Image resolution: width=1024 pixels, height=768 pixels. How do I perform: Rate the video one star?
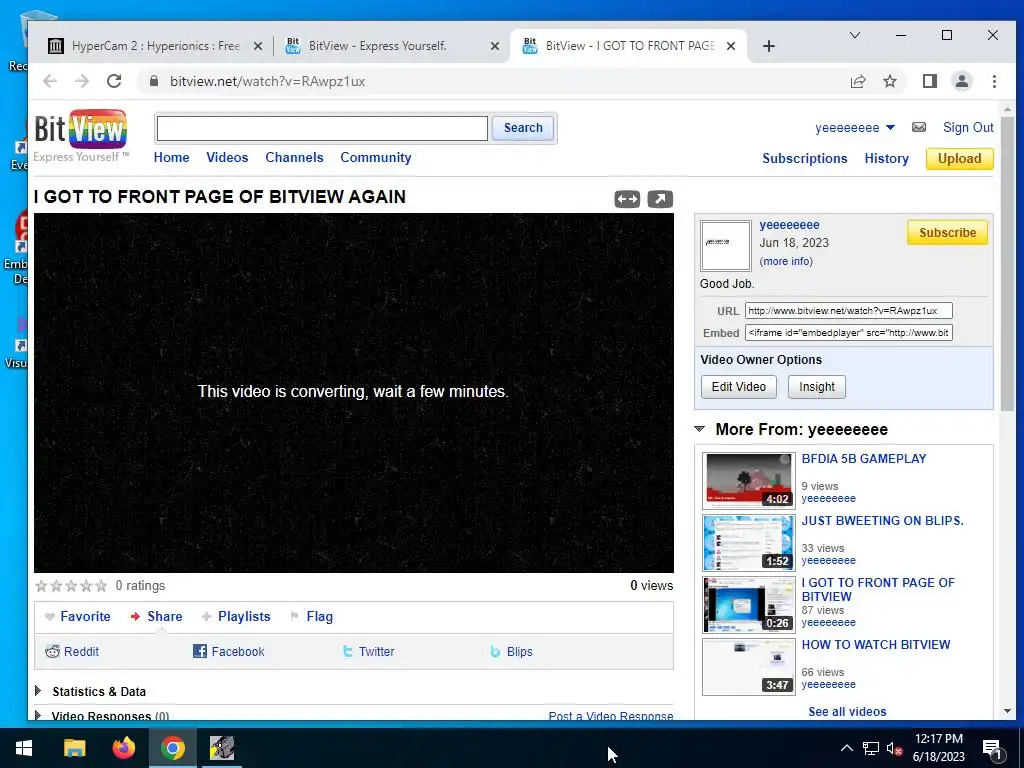pos(41,586)
